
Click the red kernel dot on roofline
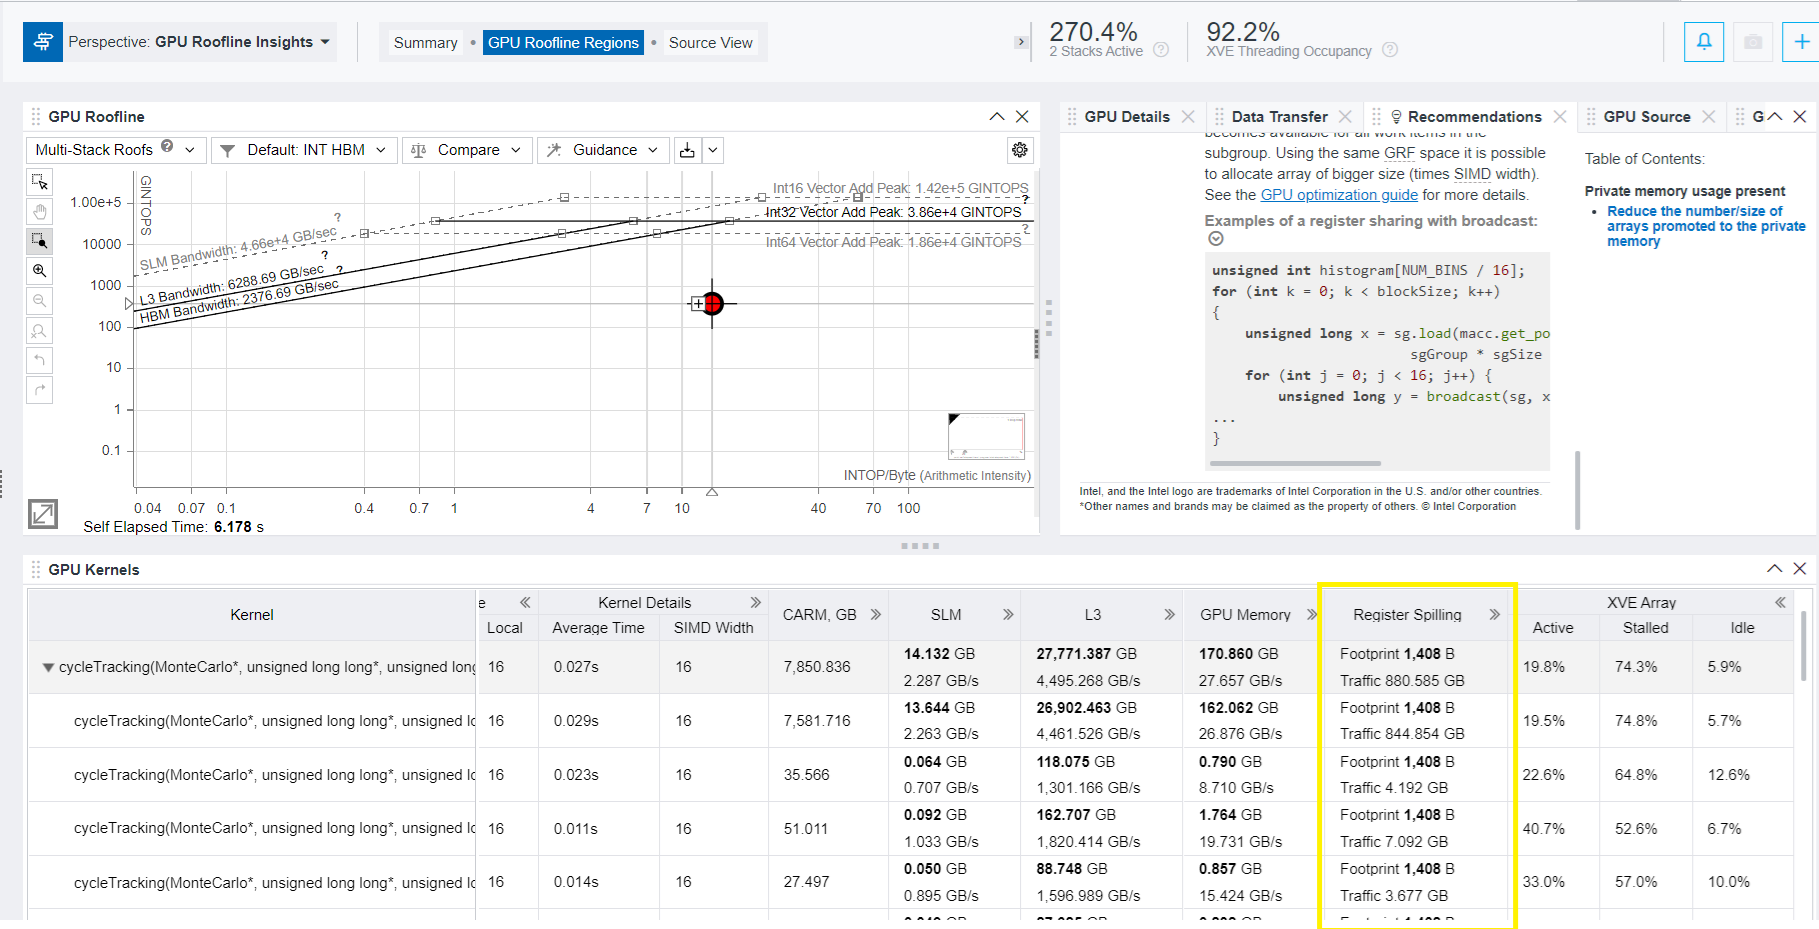tap(712, 303)
